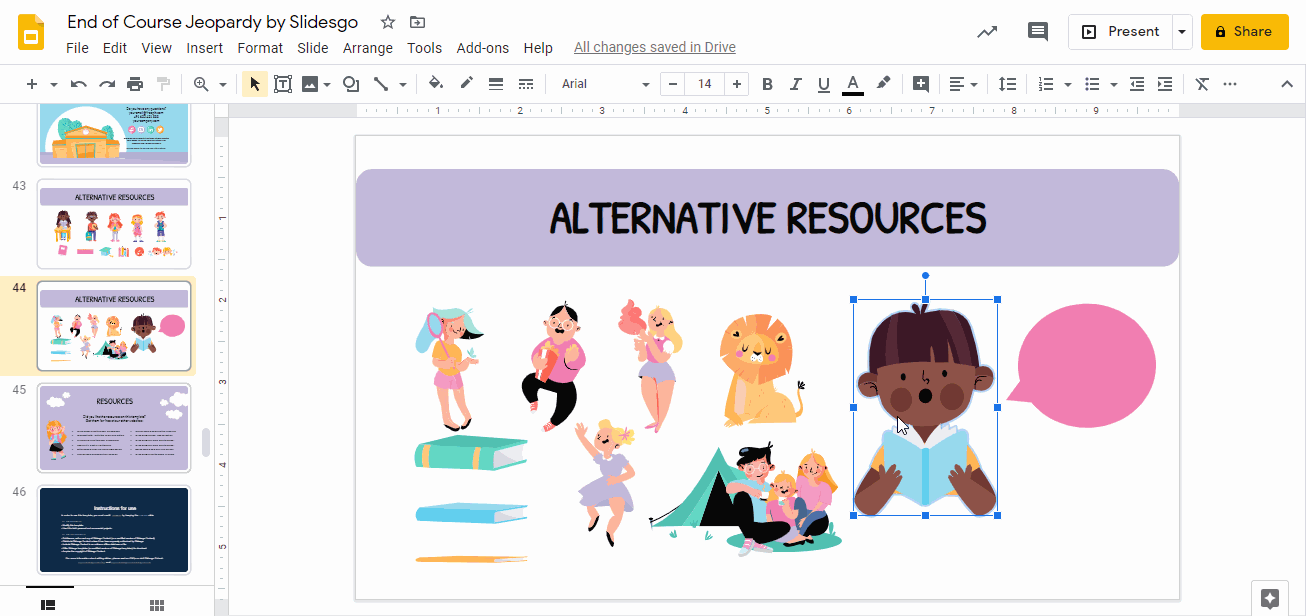Viewport: 1306px width, 616px height.
Task: Open the Present options dropdown arrow
Action: click(x=1182, y=31)
